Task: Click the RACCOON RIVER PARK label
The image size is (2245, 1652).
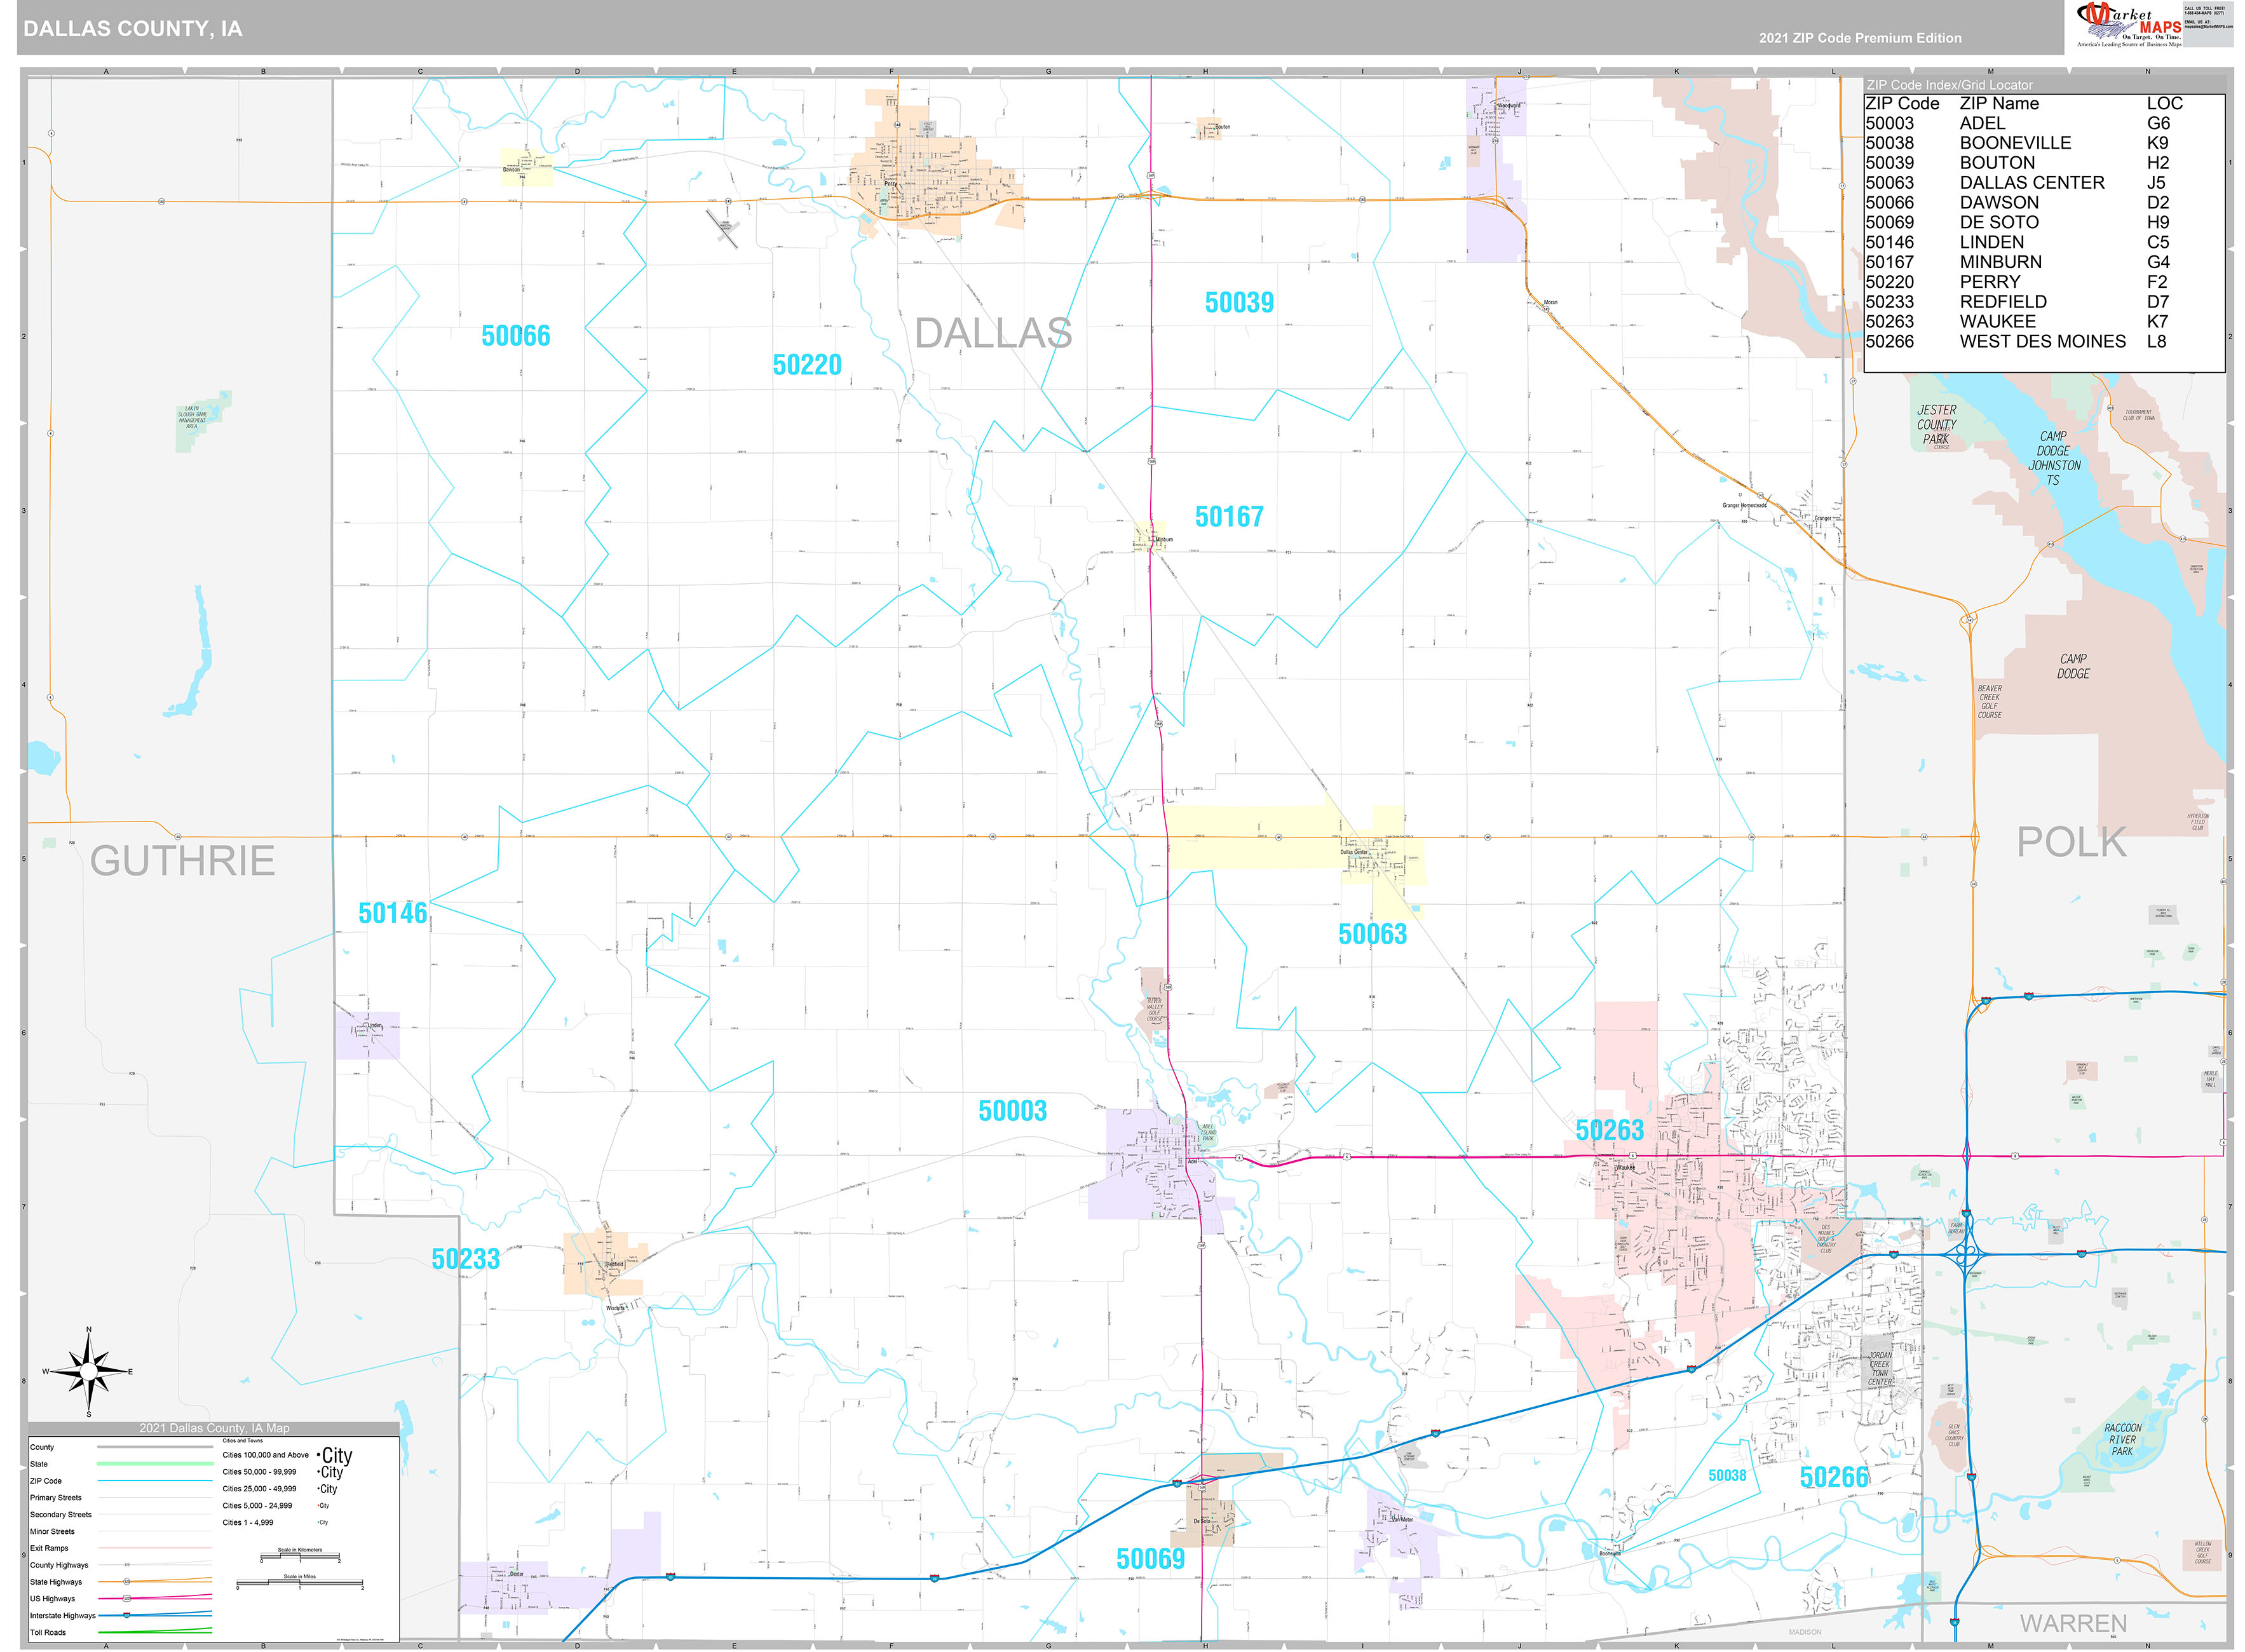Action: click(2122, 1439)
